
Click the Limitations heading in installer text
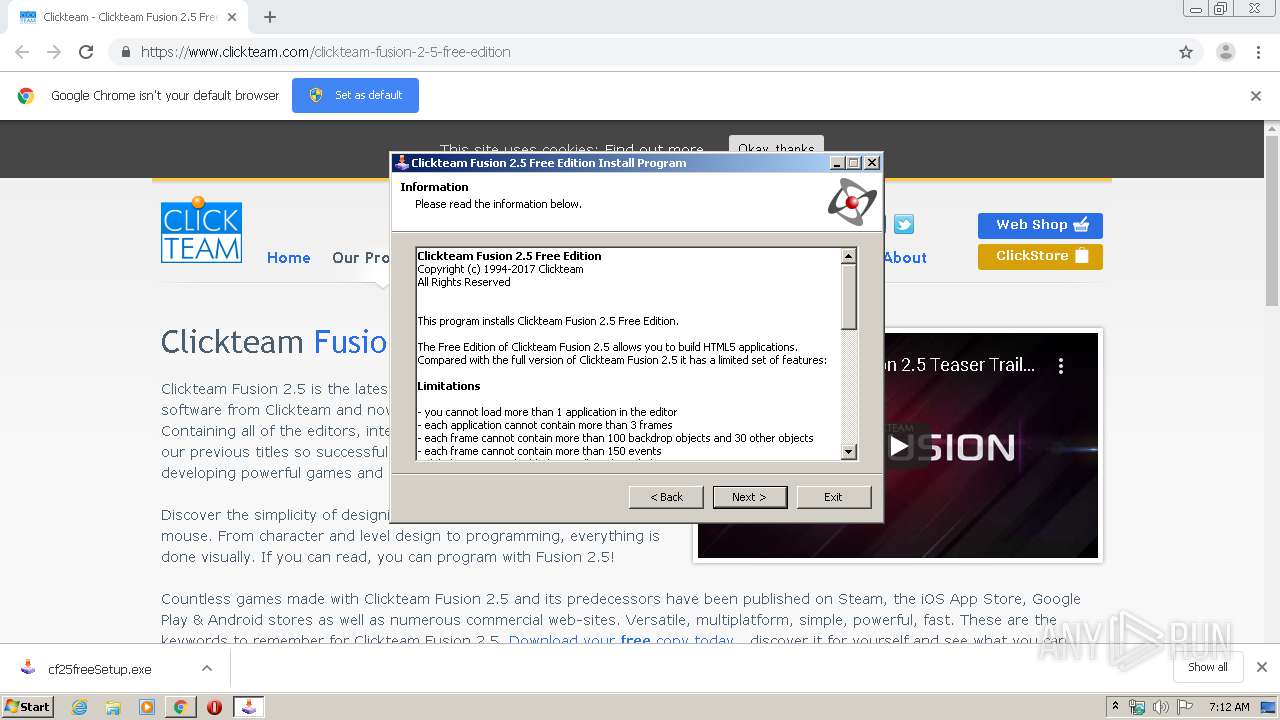pyautogui.click(x=449, y=386)
